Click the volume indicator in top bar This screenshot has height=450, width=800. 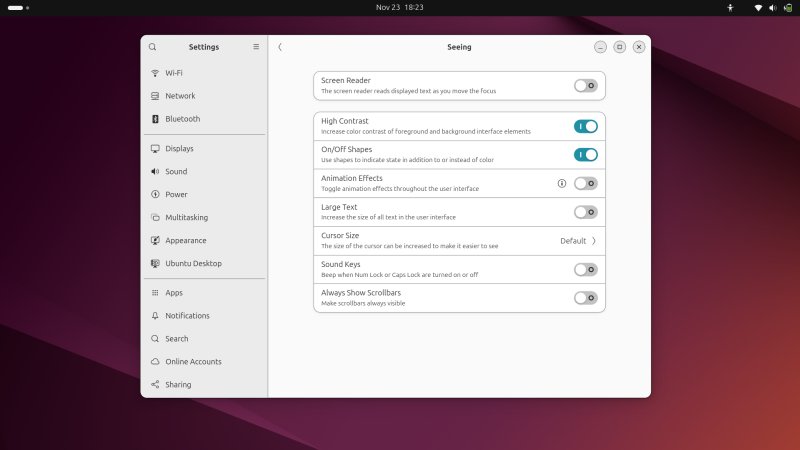[773, 8]
